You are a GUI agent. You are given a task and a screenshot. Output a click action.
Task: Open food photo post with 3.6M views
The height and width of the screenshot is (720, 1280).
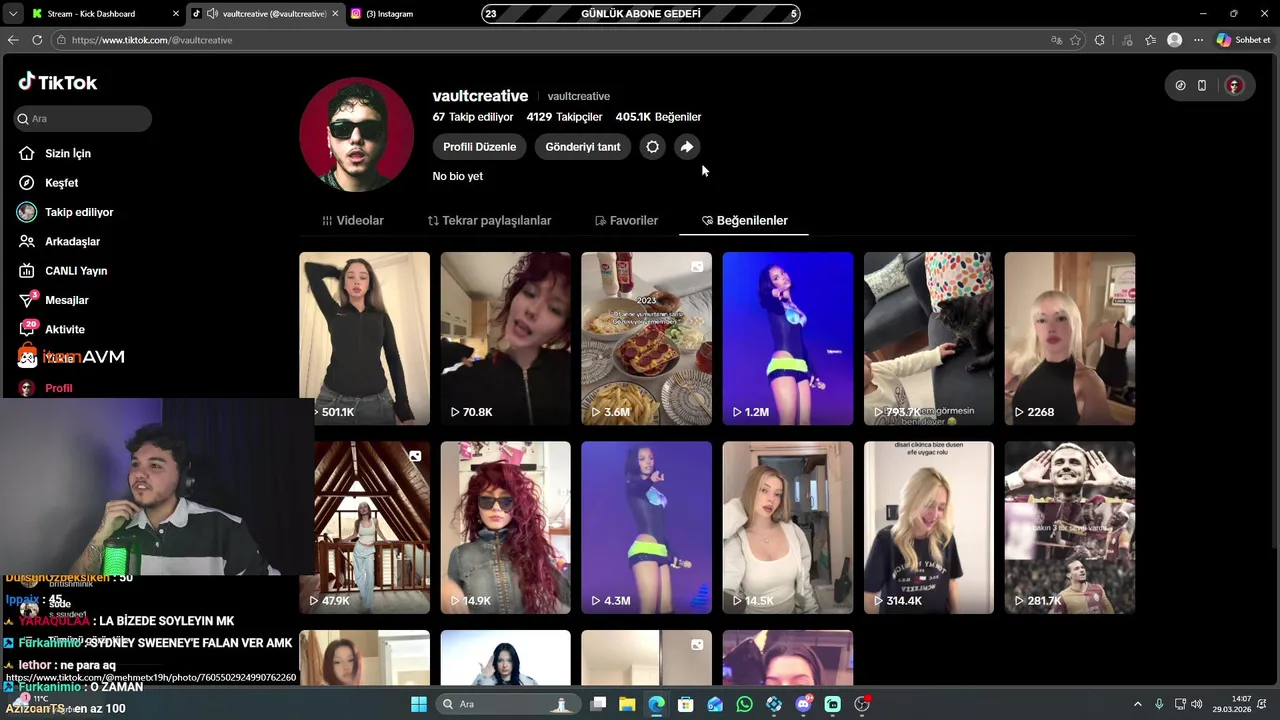tap(646, 338)
